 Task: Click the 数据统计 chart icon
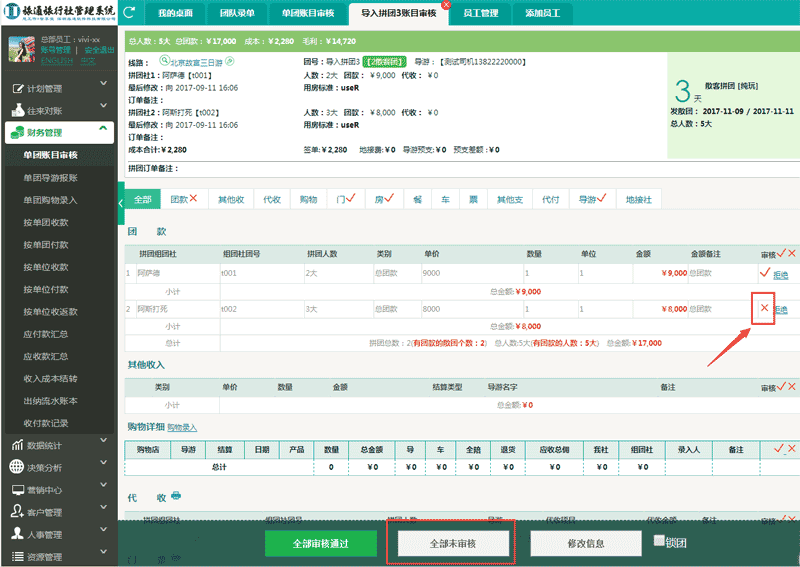tap(17, 445)
